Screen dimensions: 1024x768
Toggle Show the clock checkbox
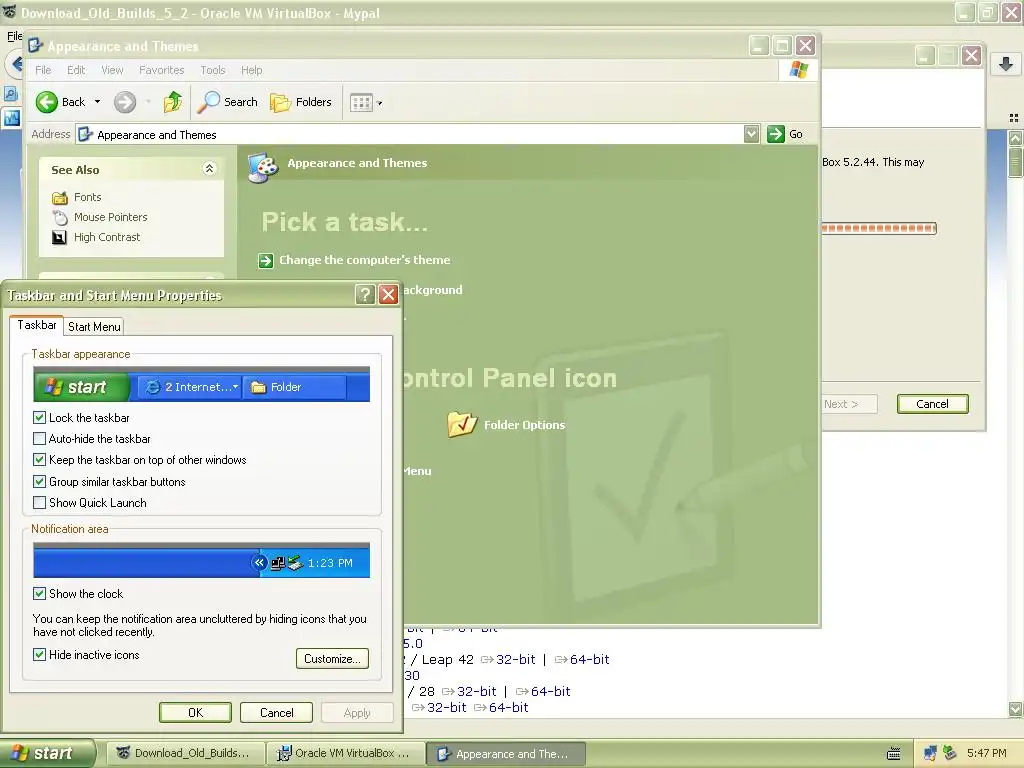tap(39, 594)
